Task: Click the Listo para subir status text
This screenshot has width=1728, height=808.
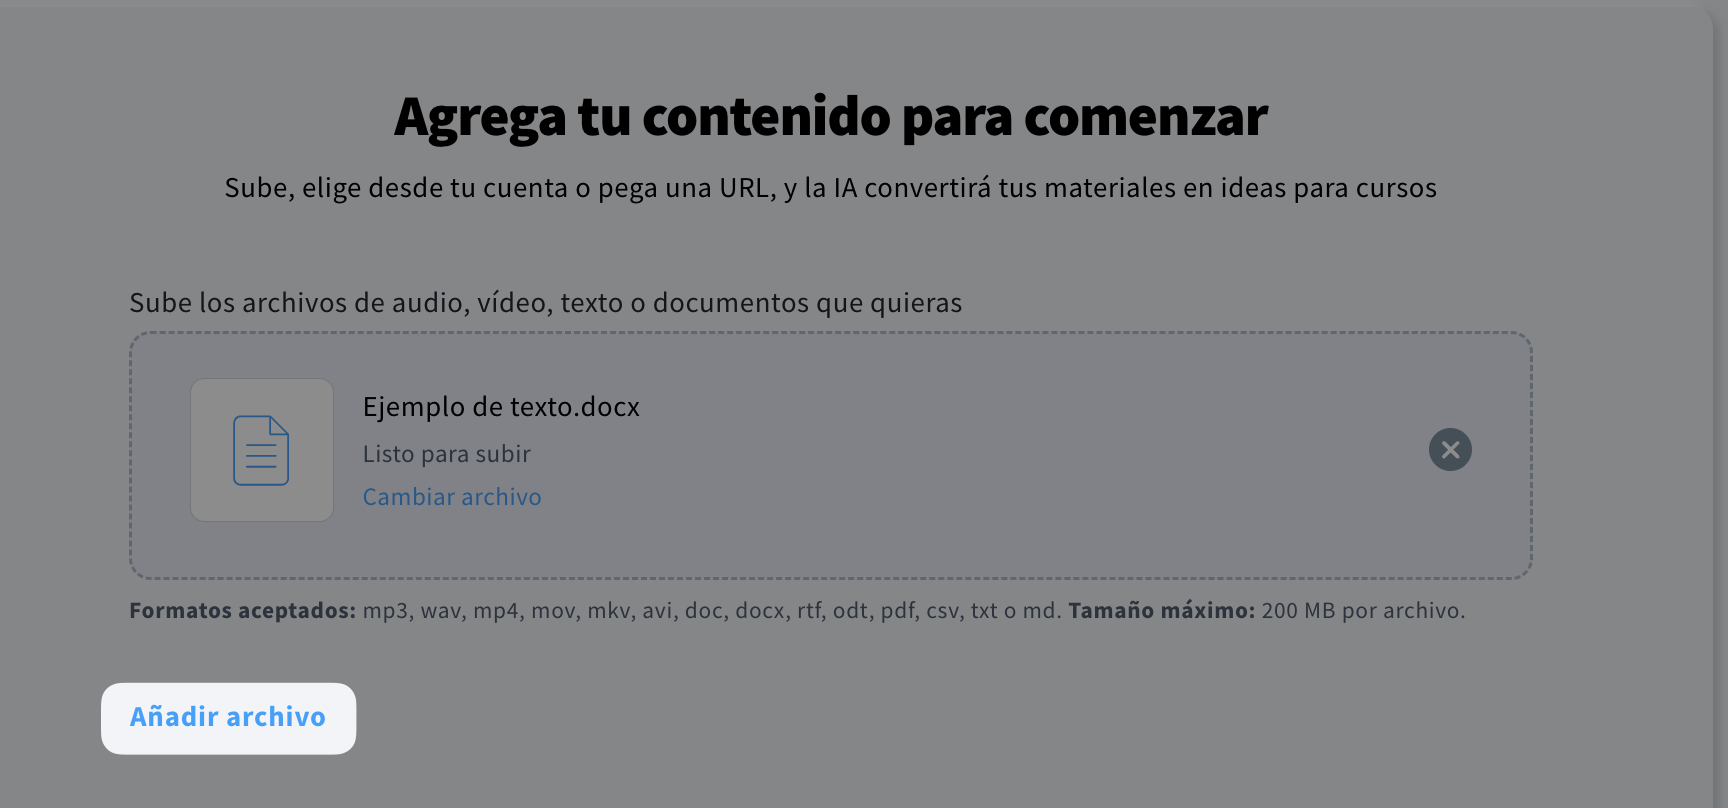Action: coord(446,454)
